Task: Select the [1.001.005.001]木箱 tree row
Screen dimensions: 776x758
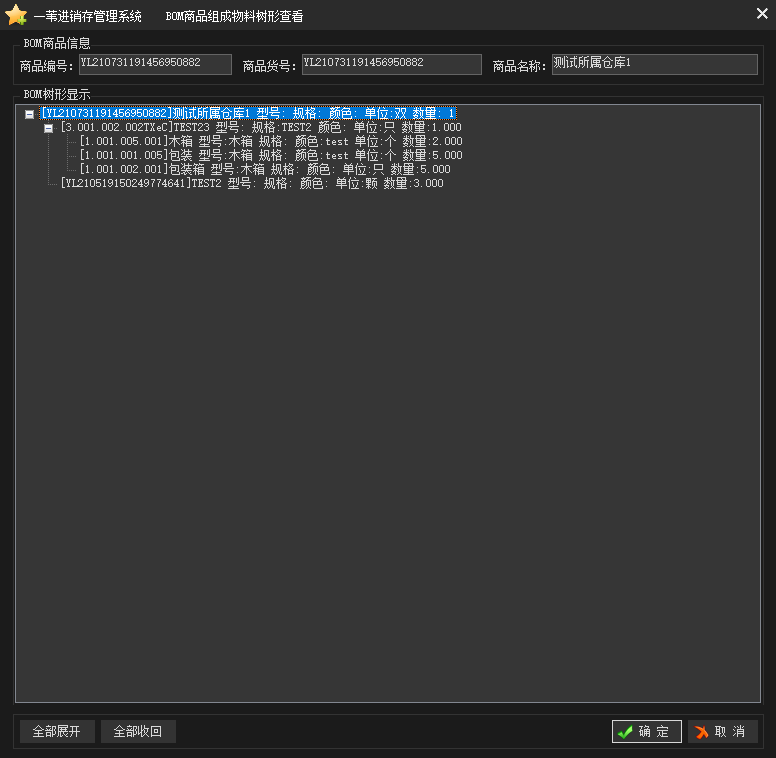Action: coord(271,142)
